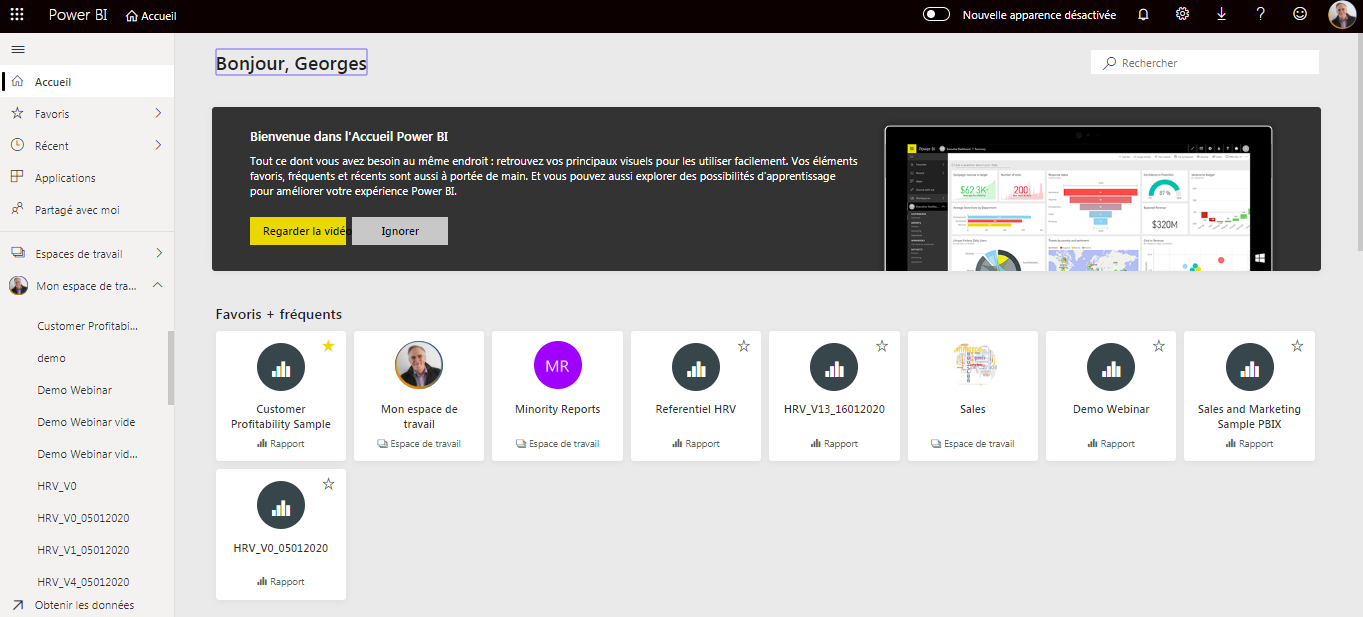Collapse Mon espace de travail chevron
The height and width of the screenshot is (617, 1363).
(x=158, y=285)
